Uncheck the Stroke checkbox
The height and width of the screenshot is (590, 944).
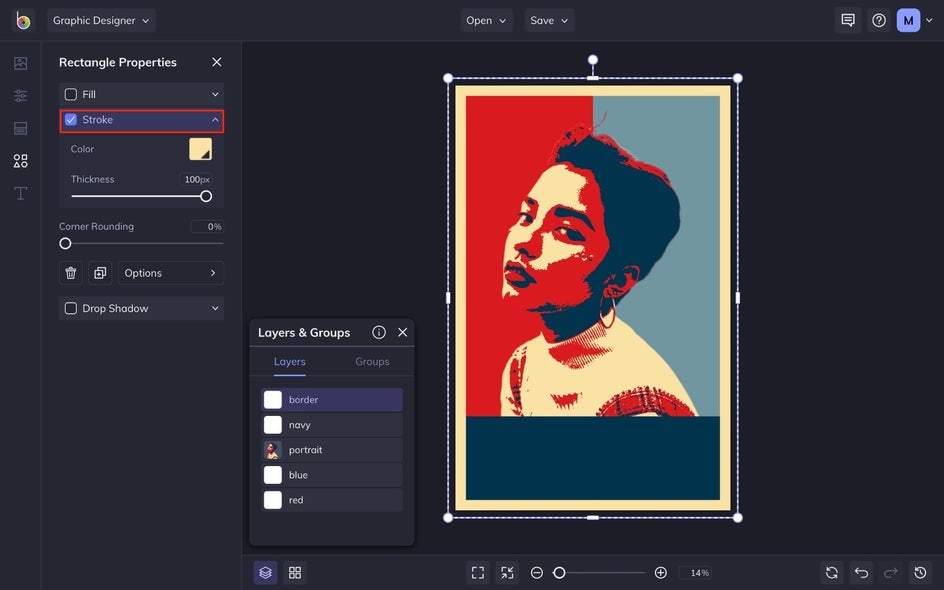(71, 120)
